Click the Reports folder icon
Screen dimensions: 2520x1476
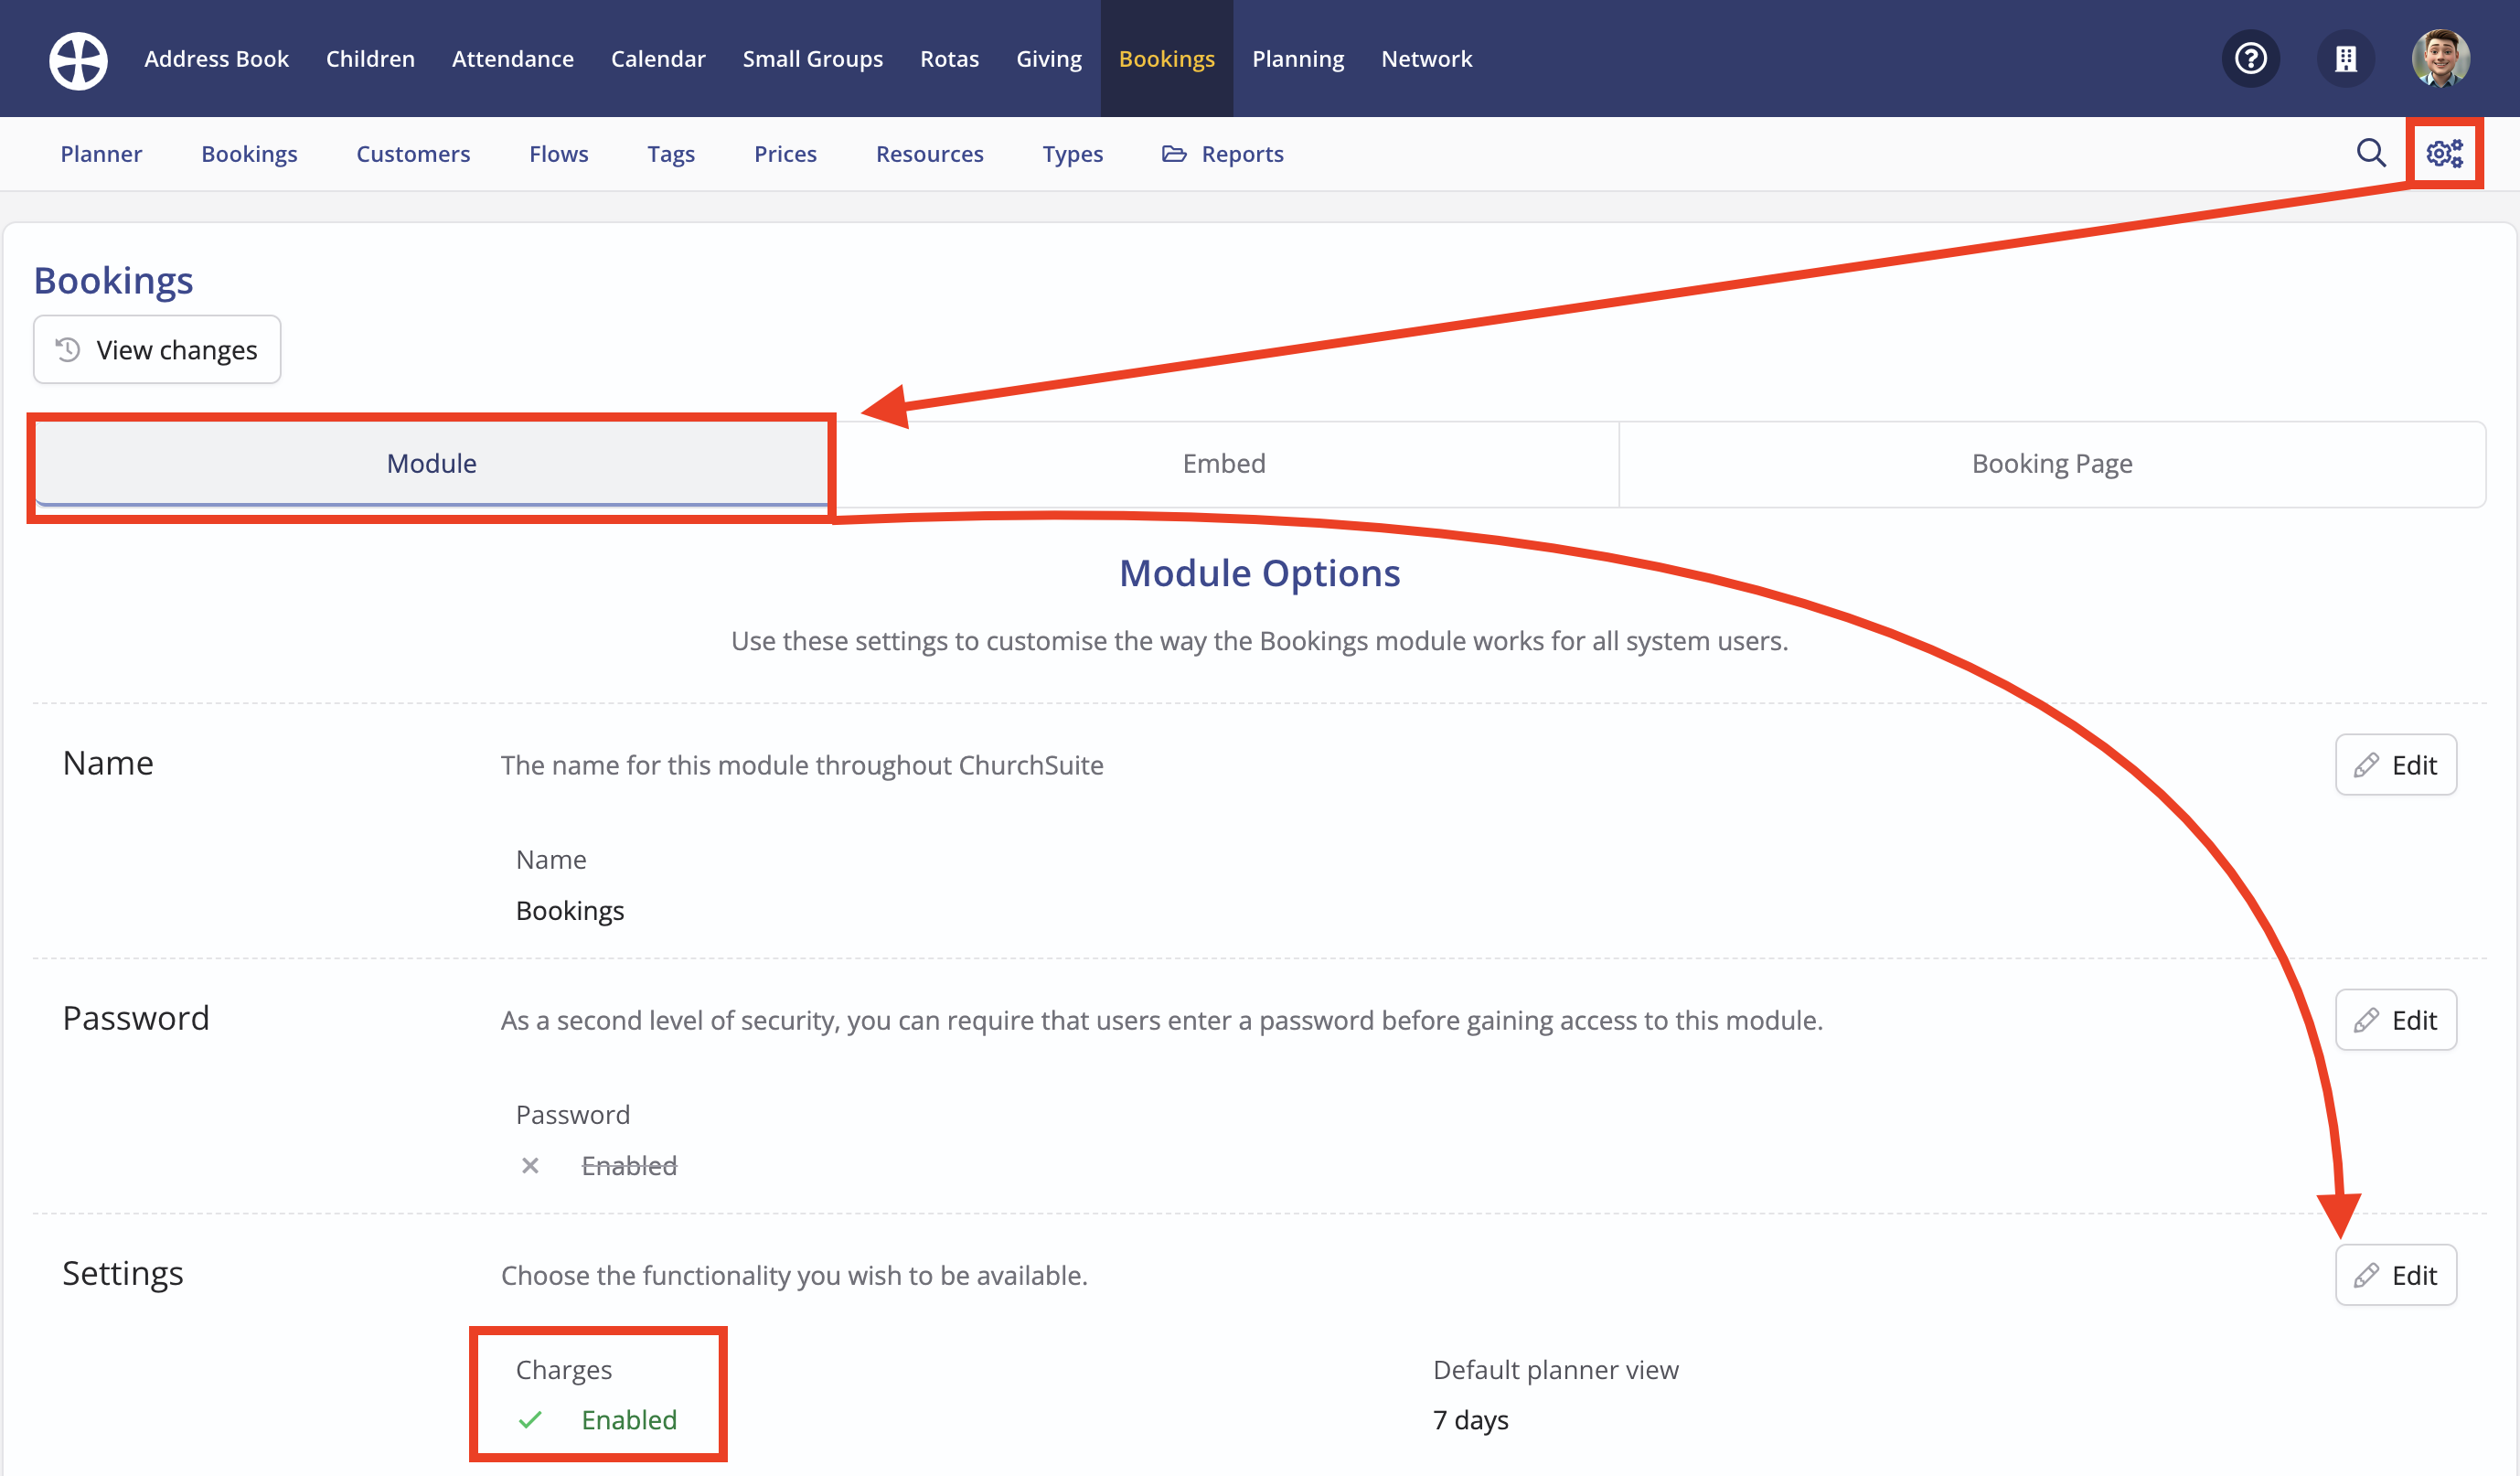(x=1174, y=154)
